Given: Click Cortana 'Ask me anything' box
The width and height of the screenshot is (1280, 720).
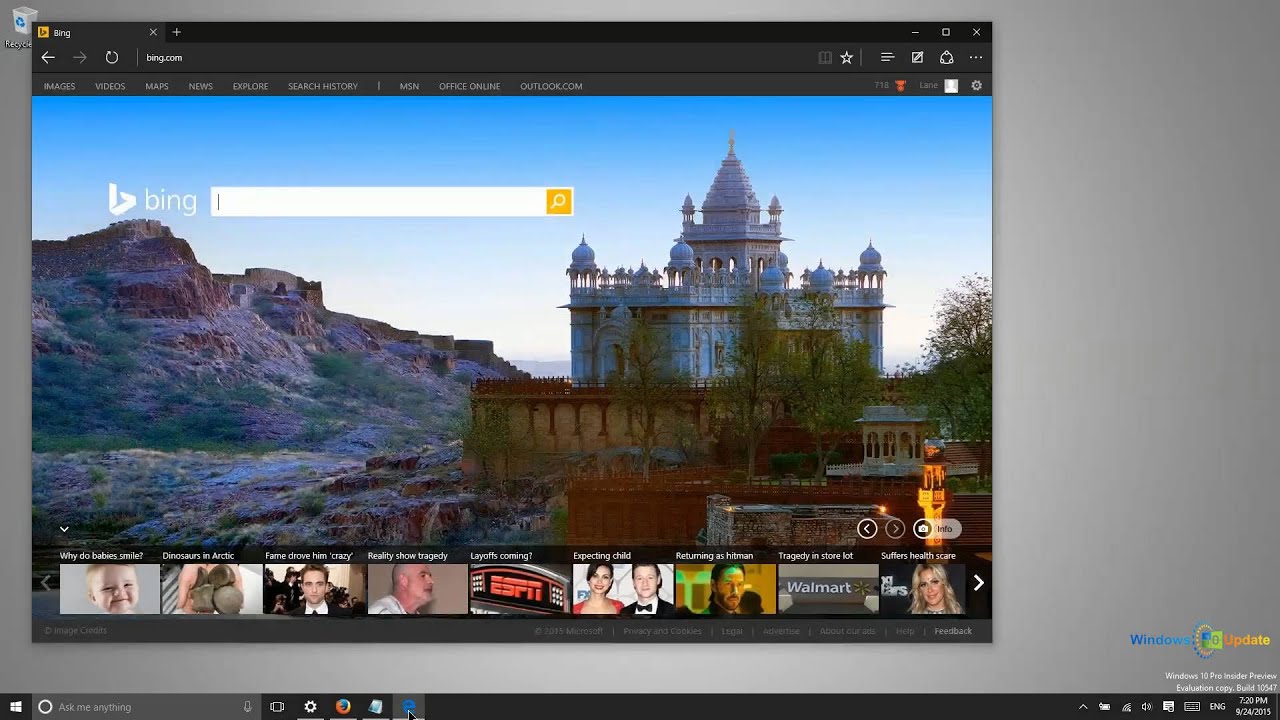Looking at the screenshot, I should 148,707.
